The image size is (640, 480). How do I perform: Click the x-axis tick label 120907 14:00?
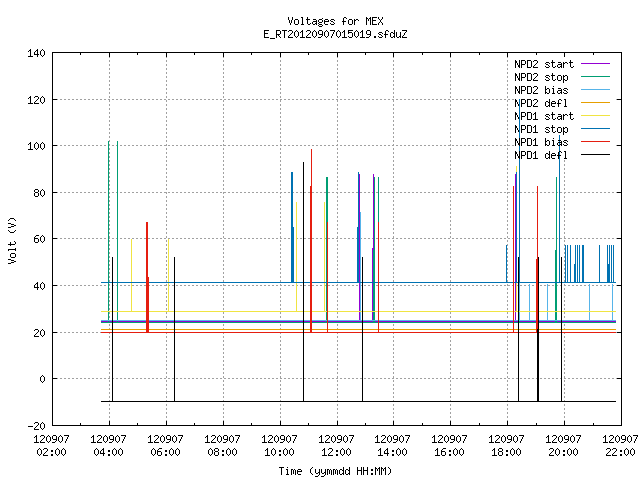393,446
